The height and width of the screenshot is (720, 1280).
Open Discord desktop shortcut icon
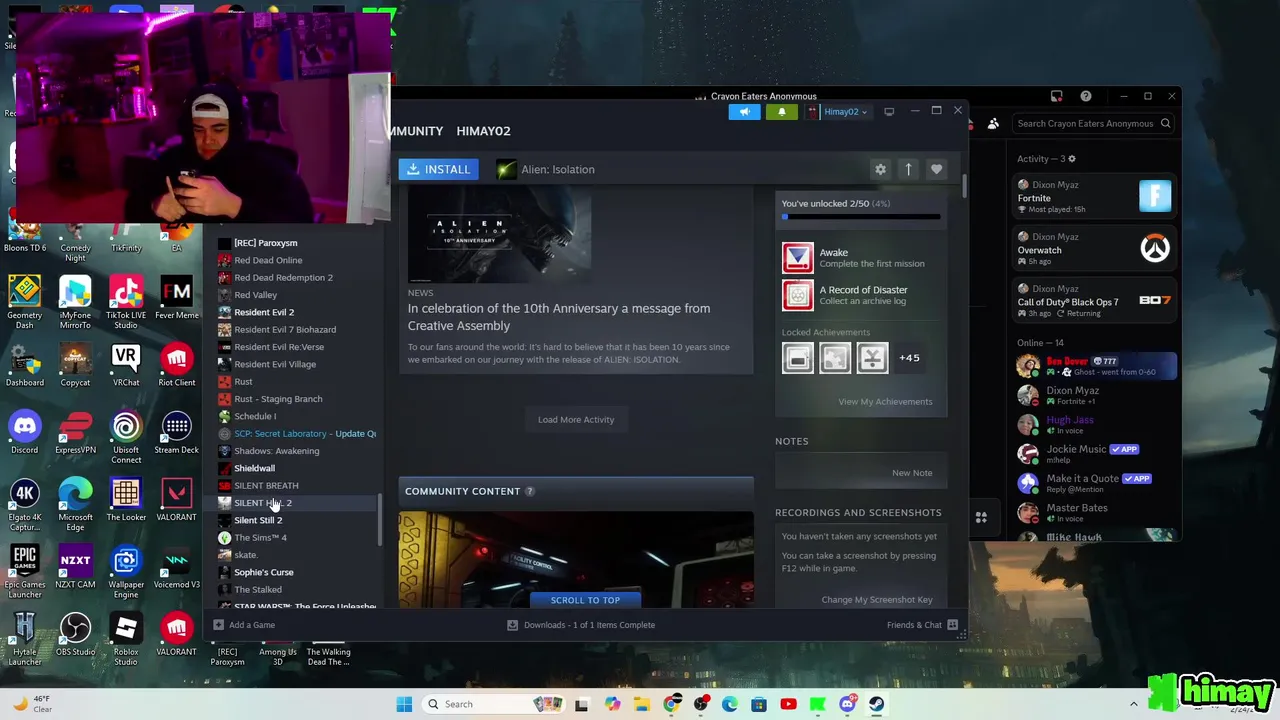(x=25, y=433)
